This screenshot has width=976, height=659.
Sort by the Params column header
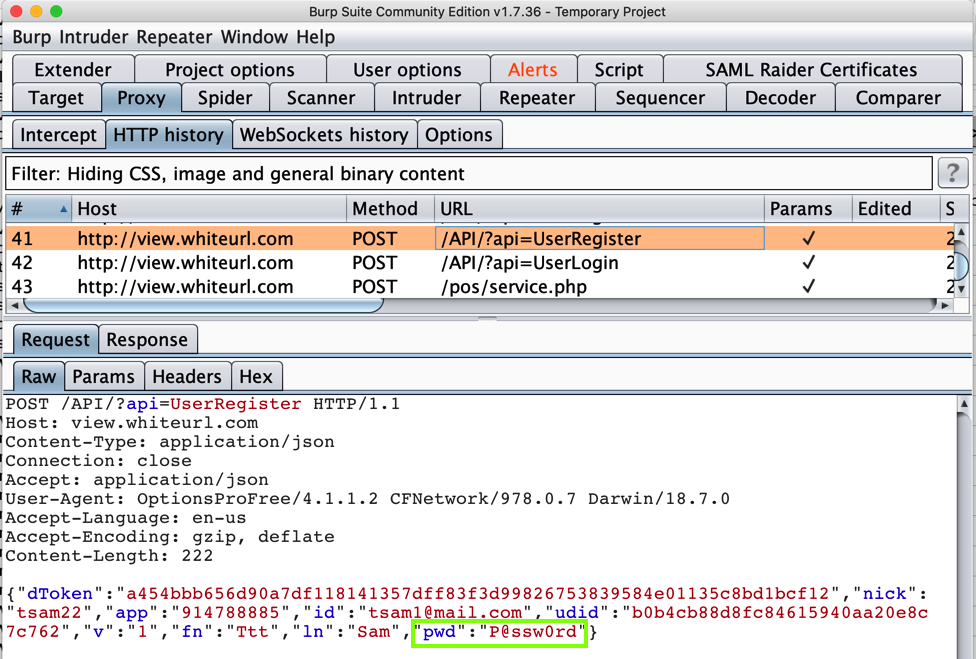pos(808,208)
